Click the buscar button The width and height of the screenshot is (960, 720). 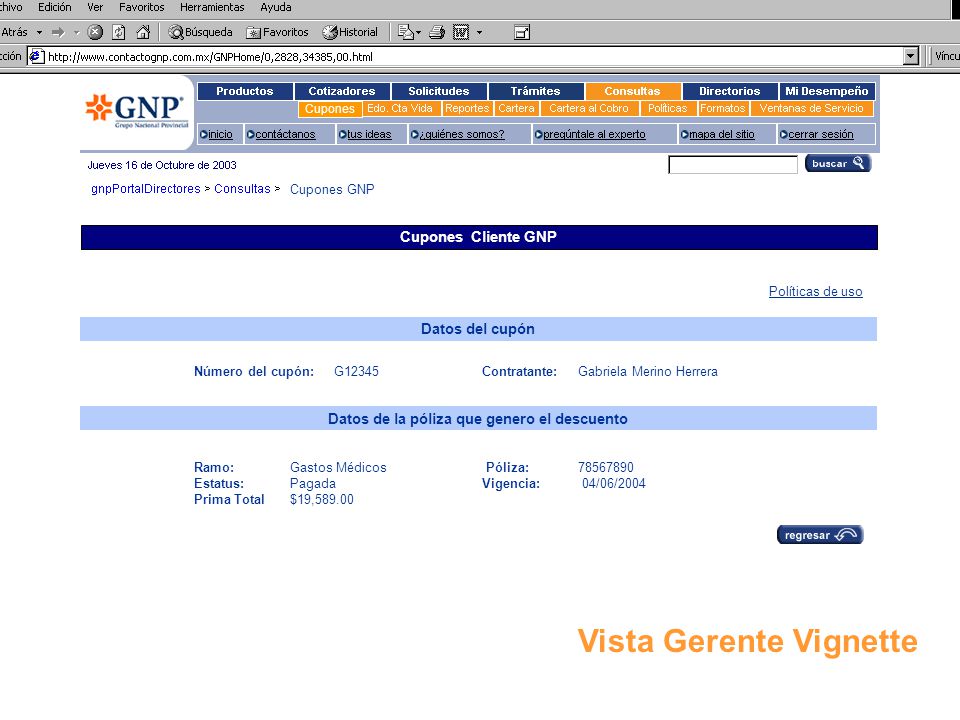(x=838, y=163)
